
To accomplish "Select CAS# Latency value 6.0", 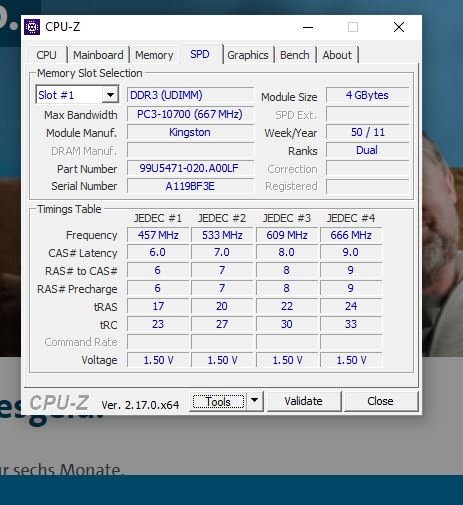I will point(158,252).
